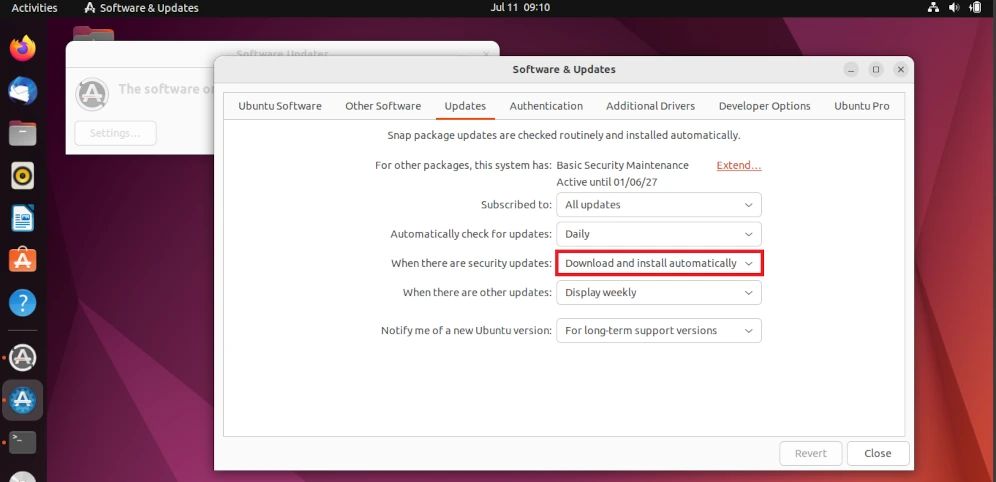Maximize the Software & Updates window
This screenshot has height=482, width=996.
click(876, 70)
